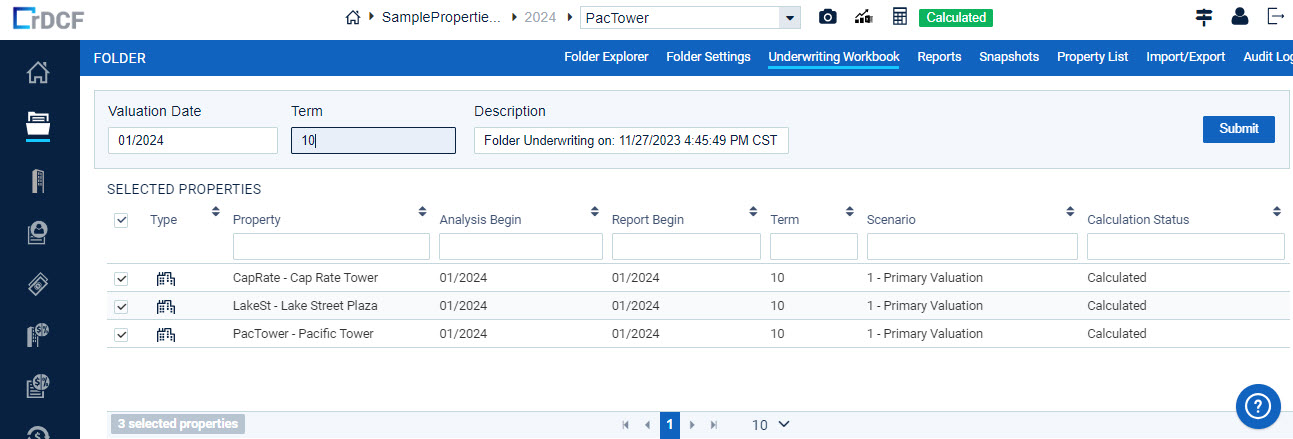Click the chart analytics icon
Viewport: 1293px width, 439px height.
pyautogui.click(x=864, y=18)
